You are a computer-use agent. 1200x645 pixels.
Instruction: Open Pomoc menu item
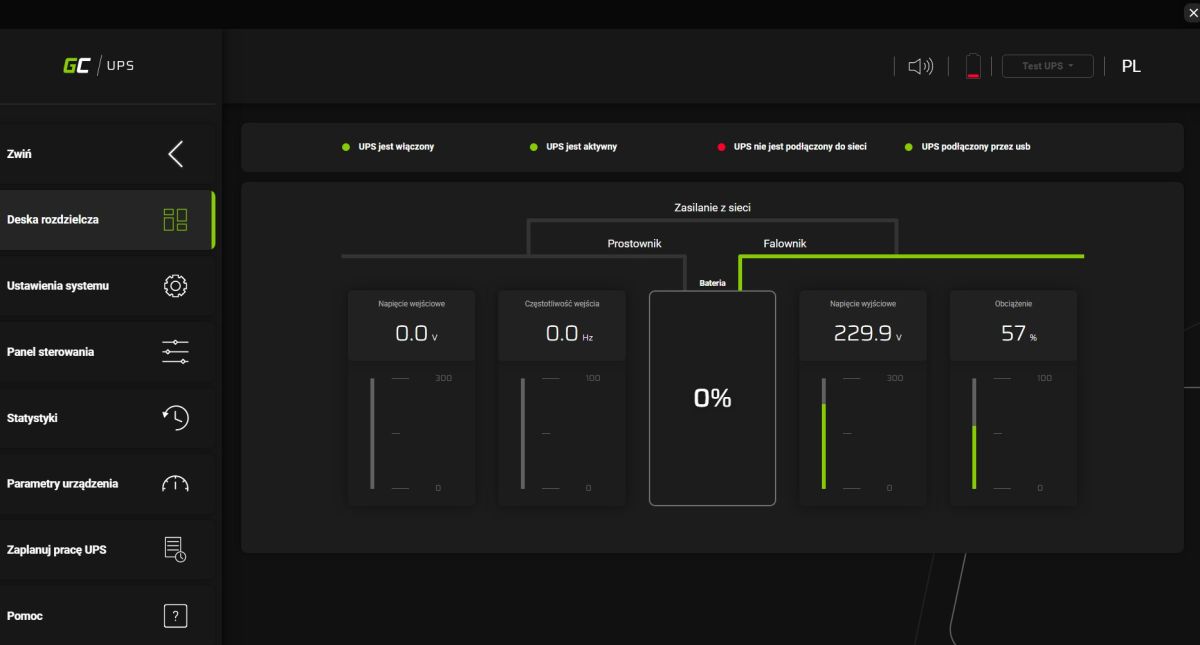107,616
